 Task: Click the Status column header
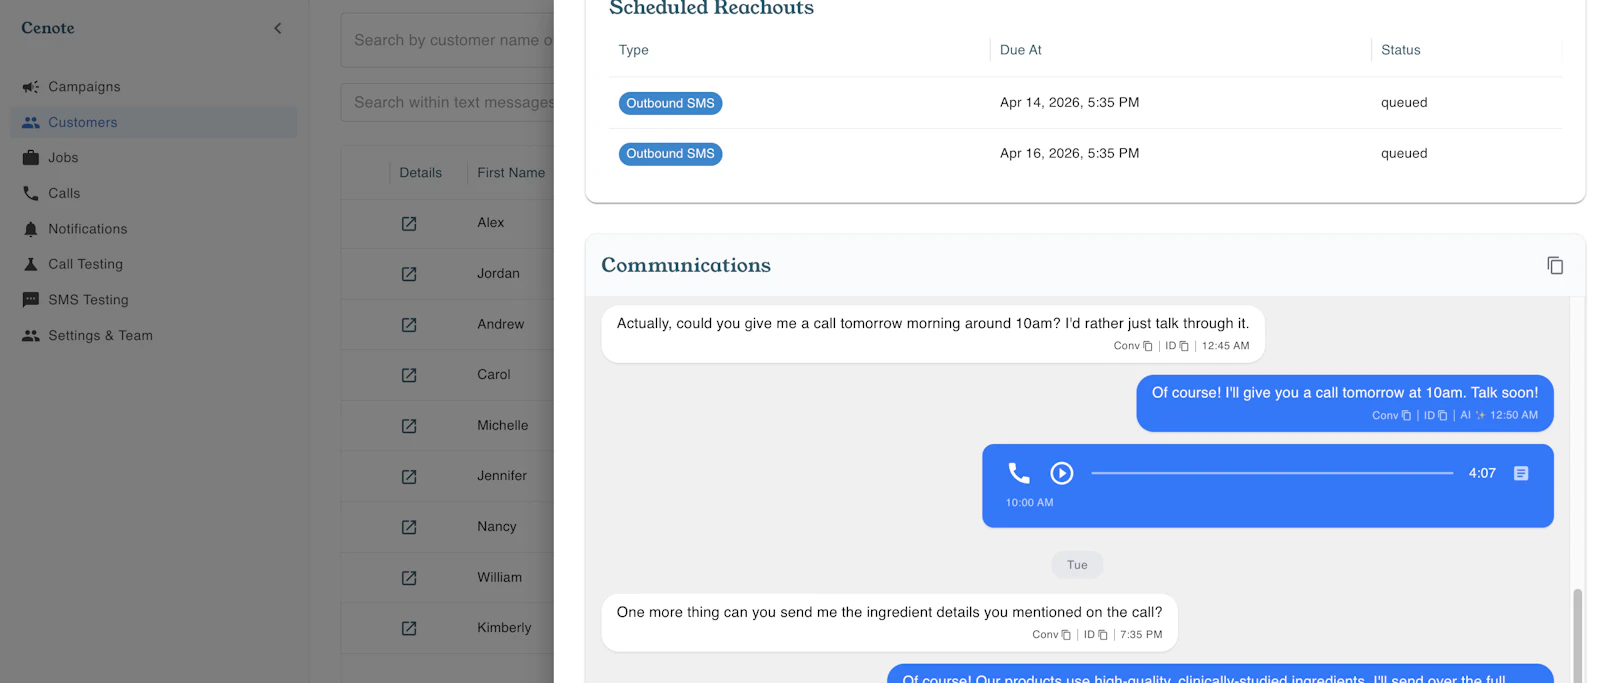click(x=1400, y=50)
